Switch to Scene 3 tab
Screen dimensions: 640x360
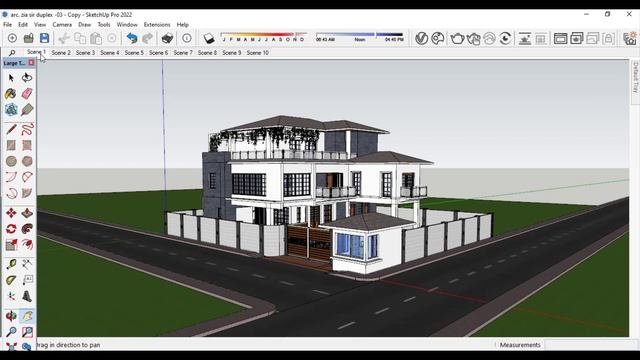point(85,53)
